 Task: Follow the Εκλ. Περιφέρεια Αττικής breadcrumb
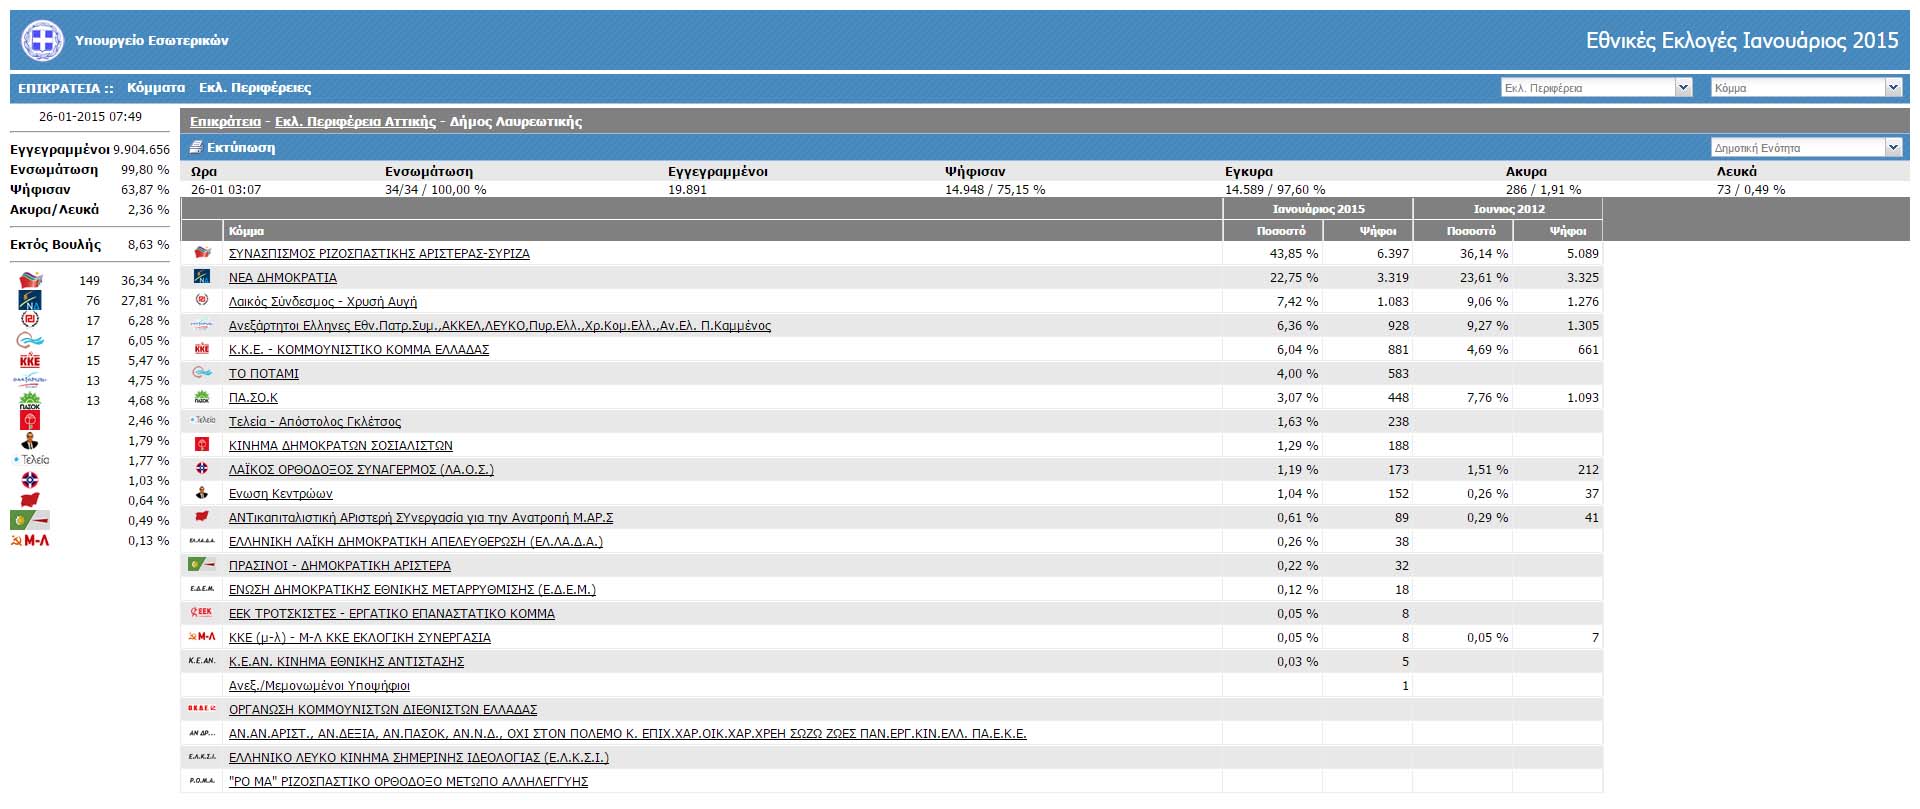pos(355,122)
